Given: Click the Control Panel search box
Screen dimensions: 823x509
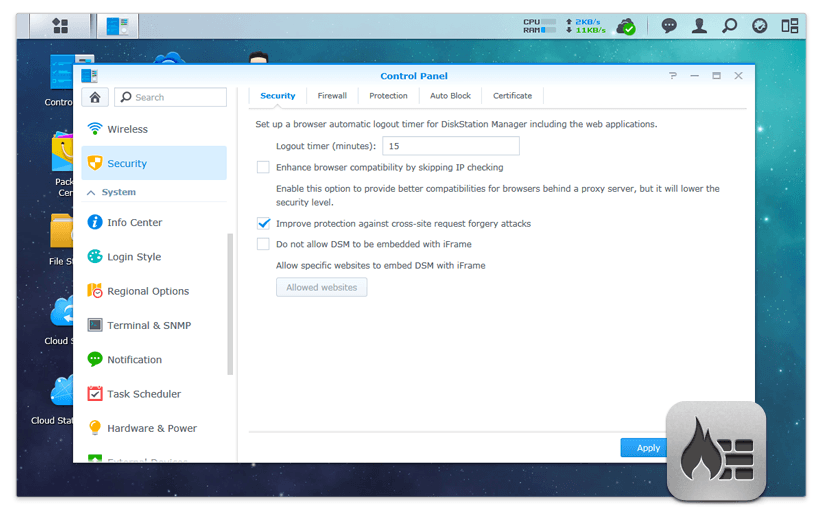Looking at the screenshot, I should [x=171, y=97].
